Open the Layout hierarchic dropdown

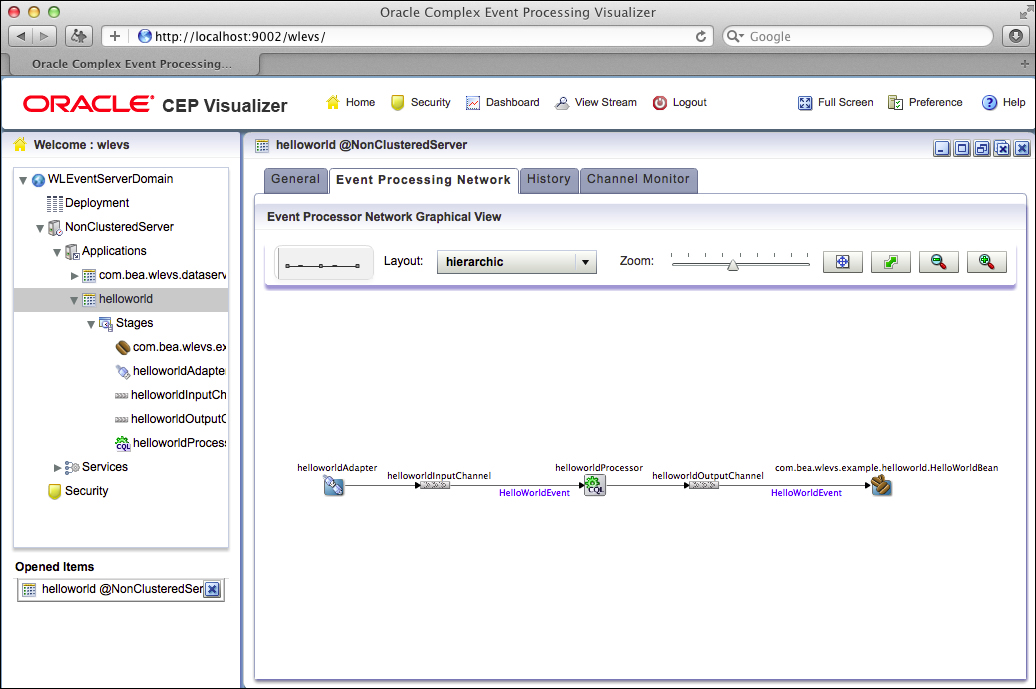tap(516, 262)
